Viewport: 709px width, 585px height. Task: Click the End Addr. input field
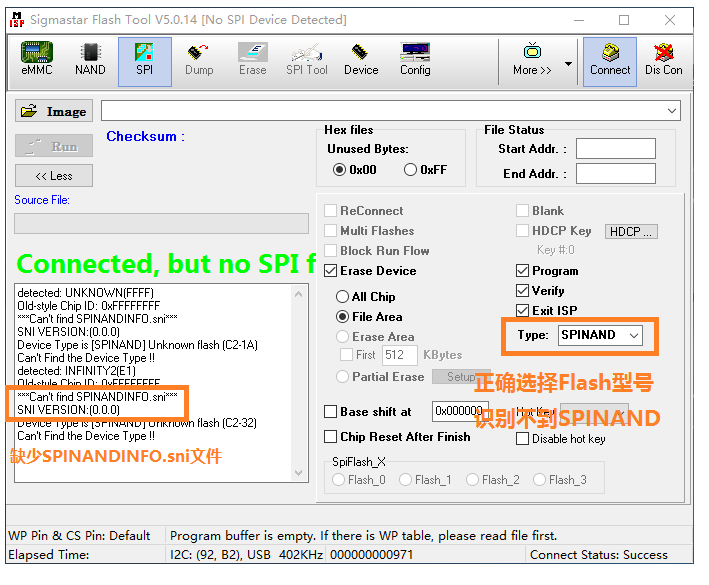tap(616, 174)
